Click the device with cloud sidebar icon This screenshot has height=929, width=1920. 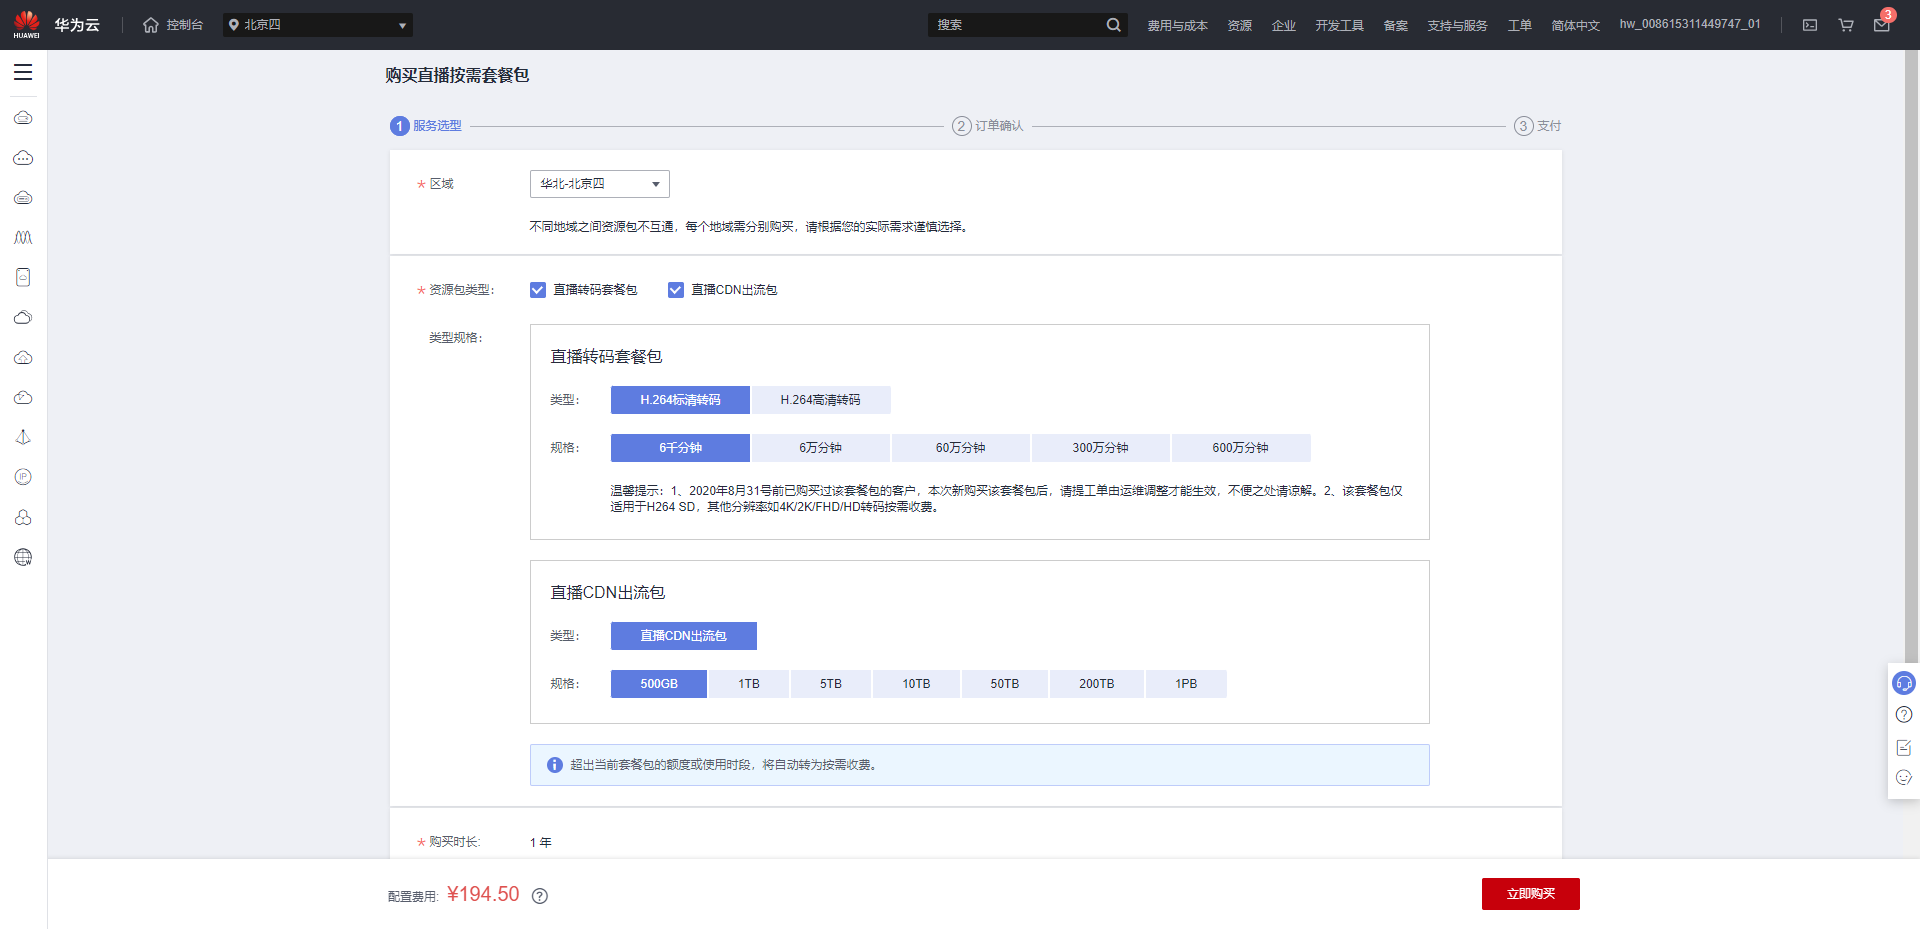[23, 278]
